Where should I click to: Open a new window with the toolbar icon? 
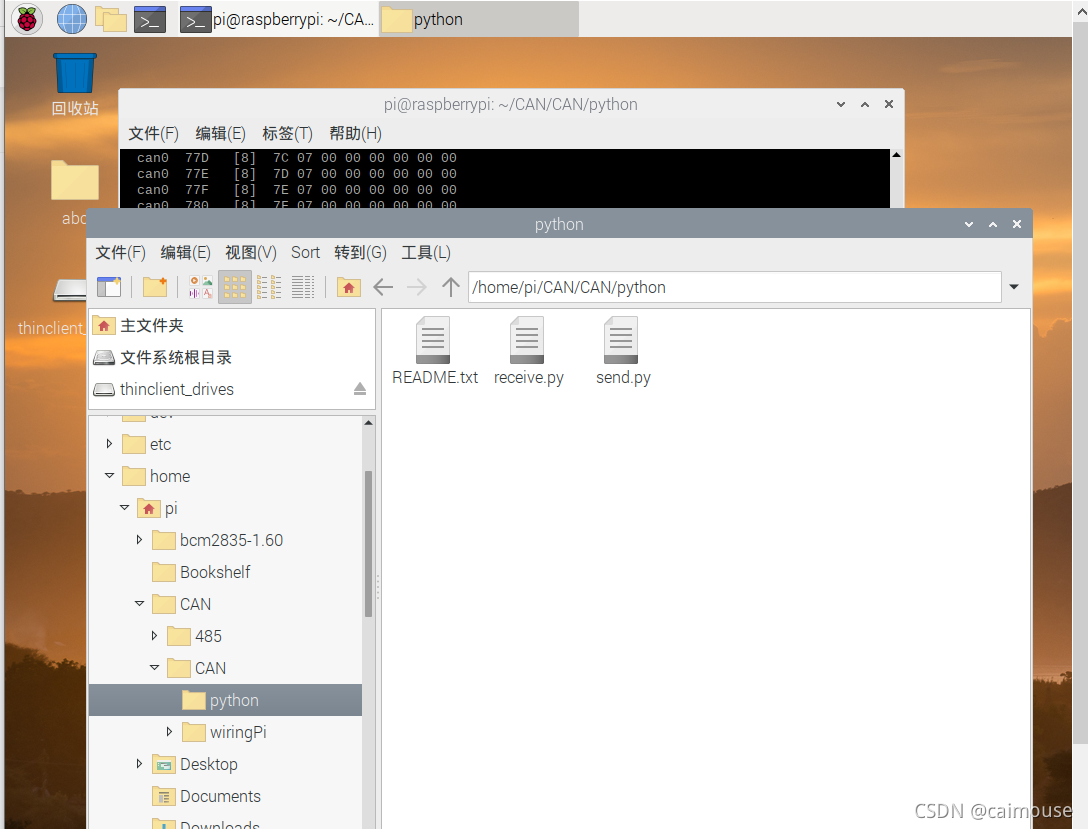(109, 287)
